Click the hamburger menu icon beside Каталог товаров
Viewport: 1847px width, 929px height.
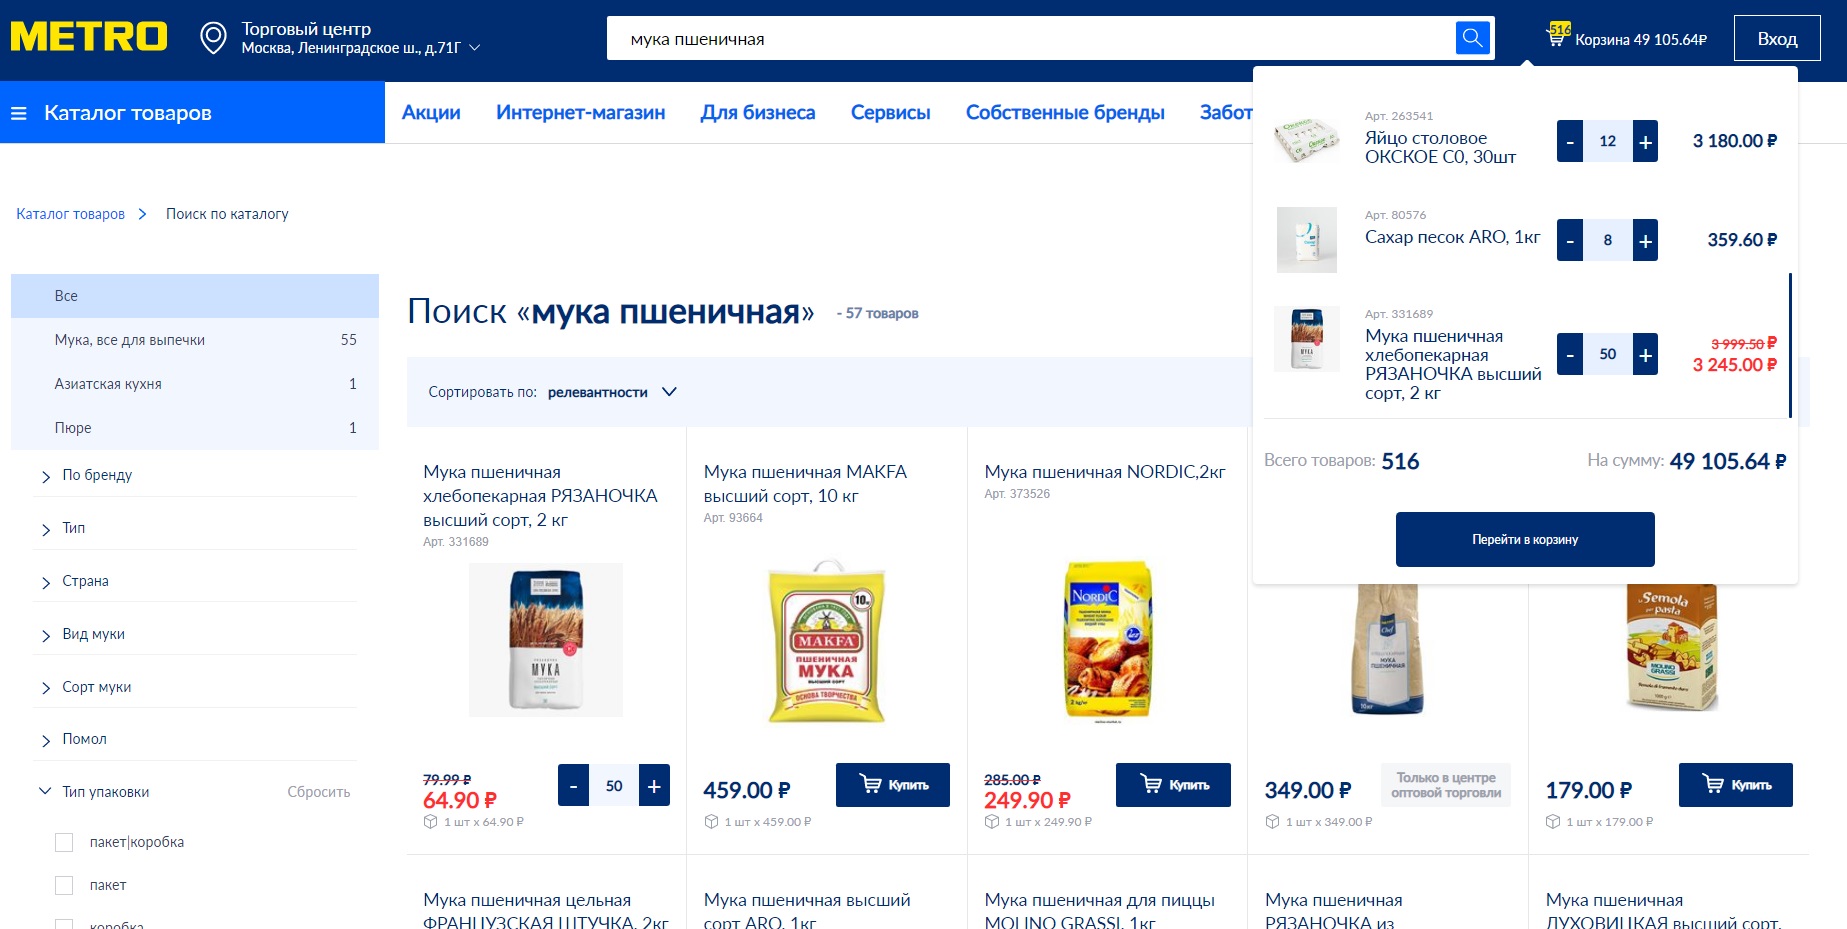coord(19,113)
